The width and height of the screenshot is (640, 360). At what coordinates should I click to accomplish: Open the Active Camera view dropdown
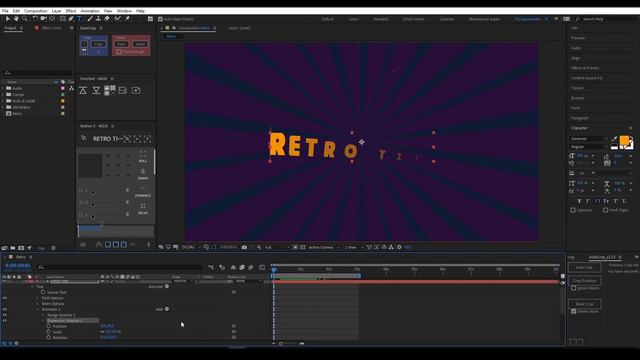324,247
